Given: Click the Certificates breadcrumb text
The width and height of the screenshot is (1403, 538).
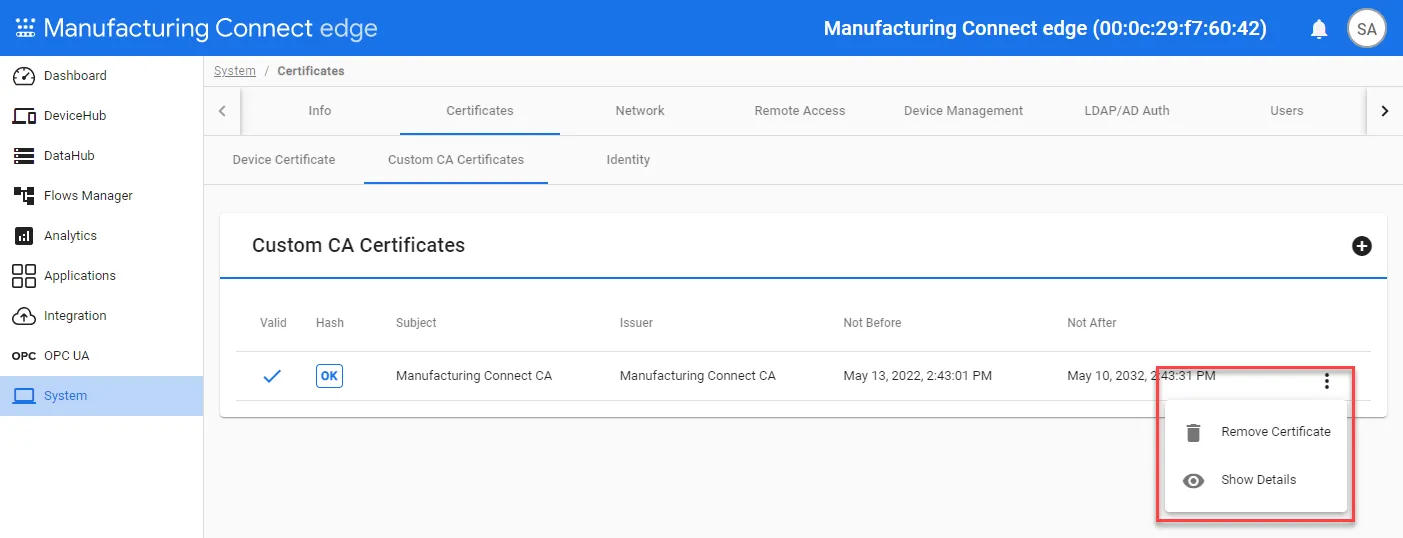Looking at the screenshot, I should tap(311, 71).
